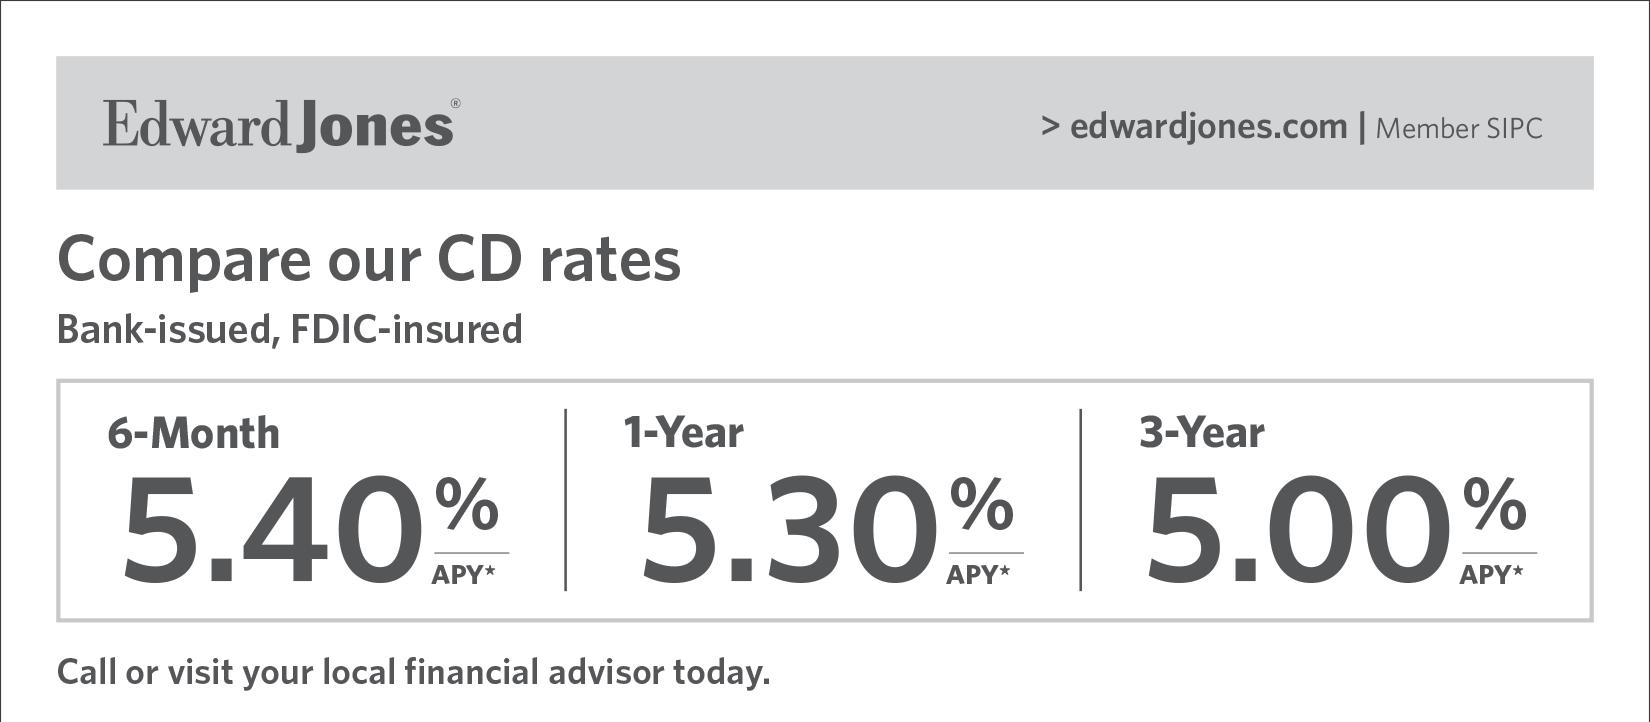This screenshot has height=722, width=1650.
Task: Click the percent sign beside 5.00
Action: [x=1495, y=503]
